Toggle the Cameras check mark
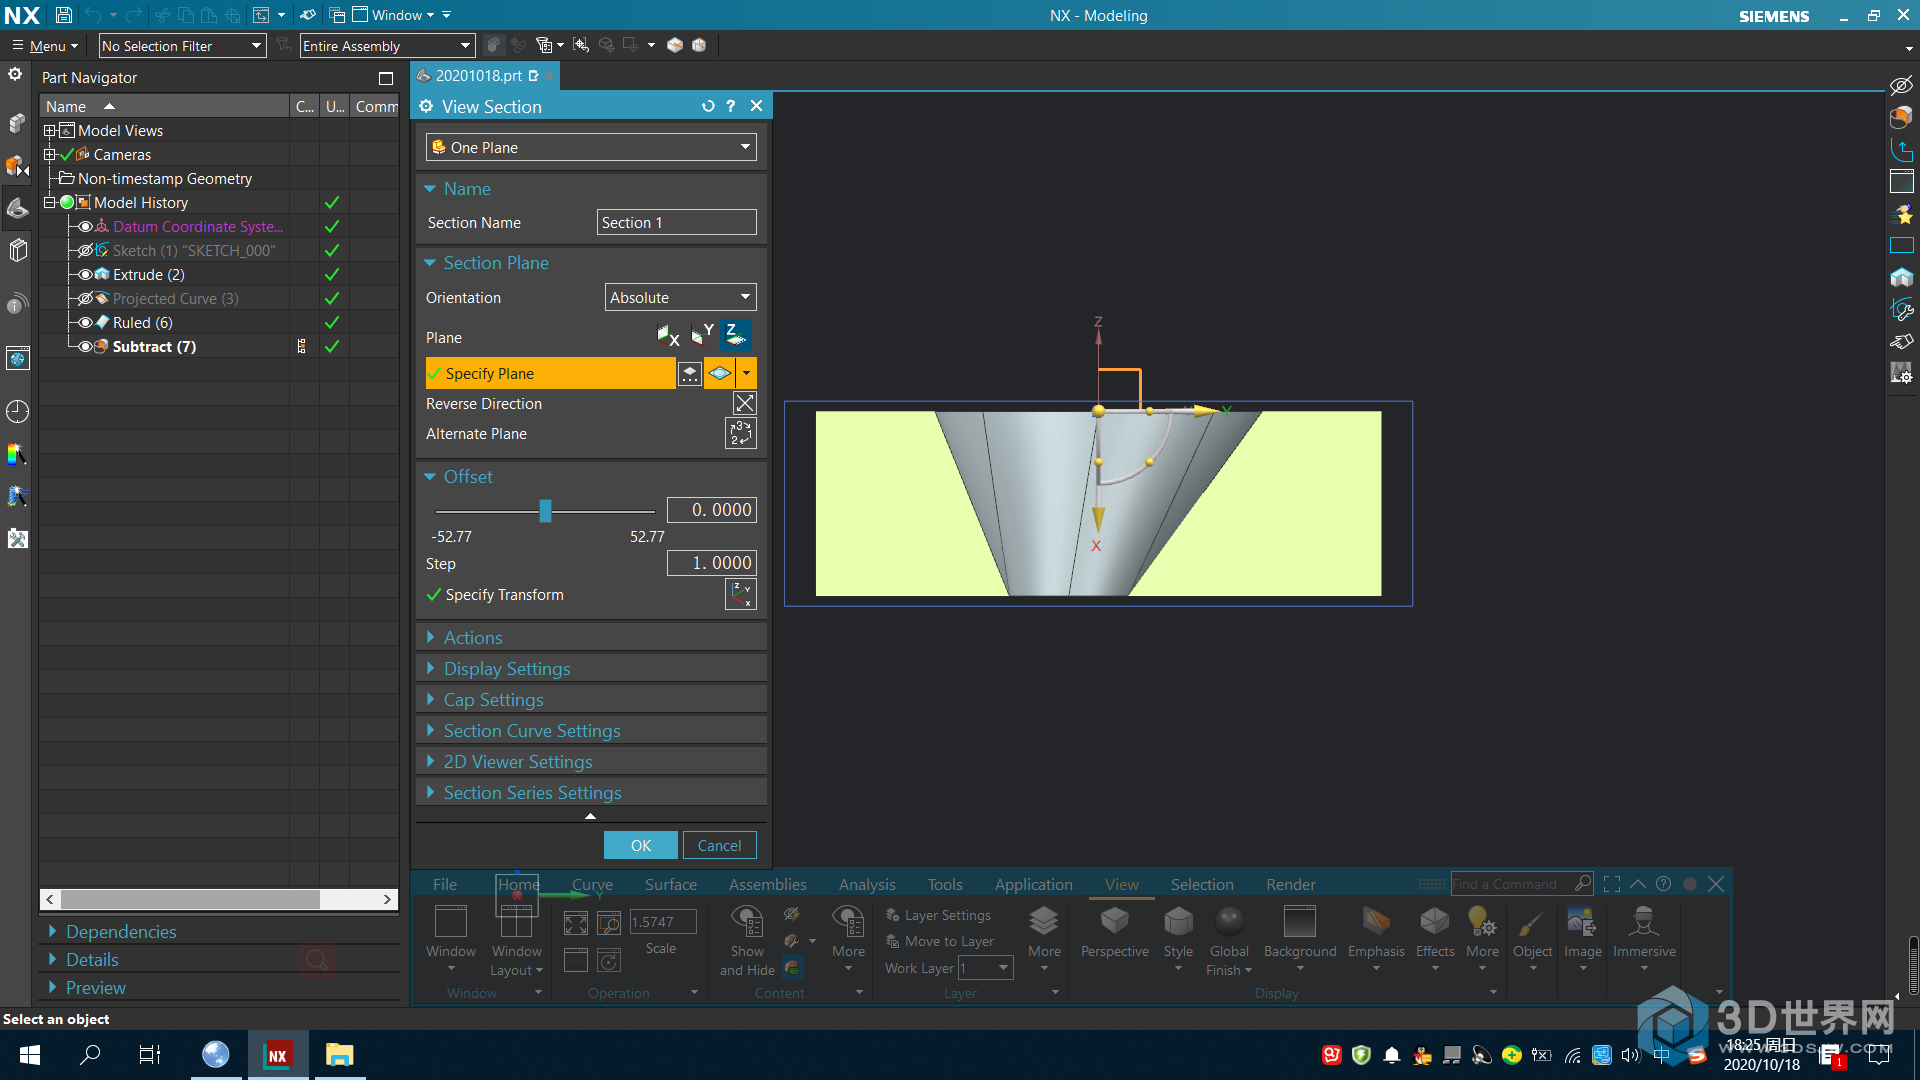 pos(67,155)
